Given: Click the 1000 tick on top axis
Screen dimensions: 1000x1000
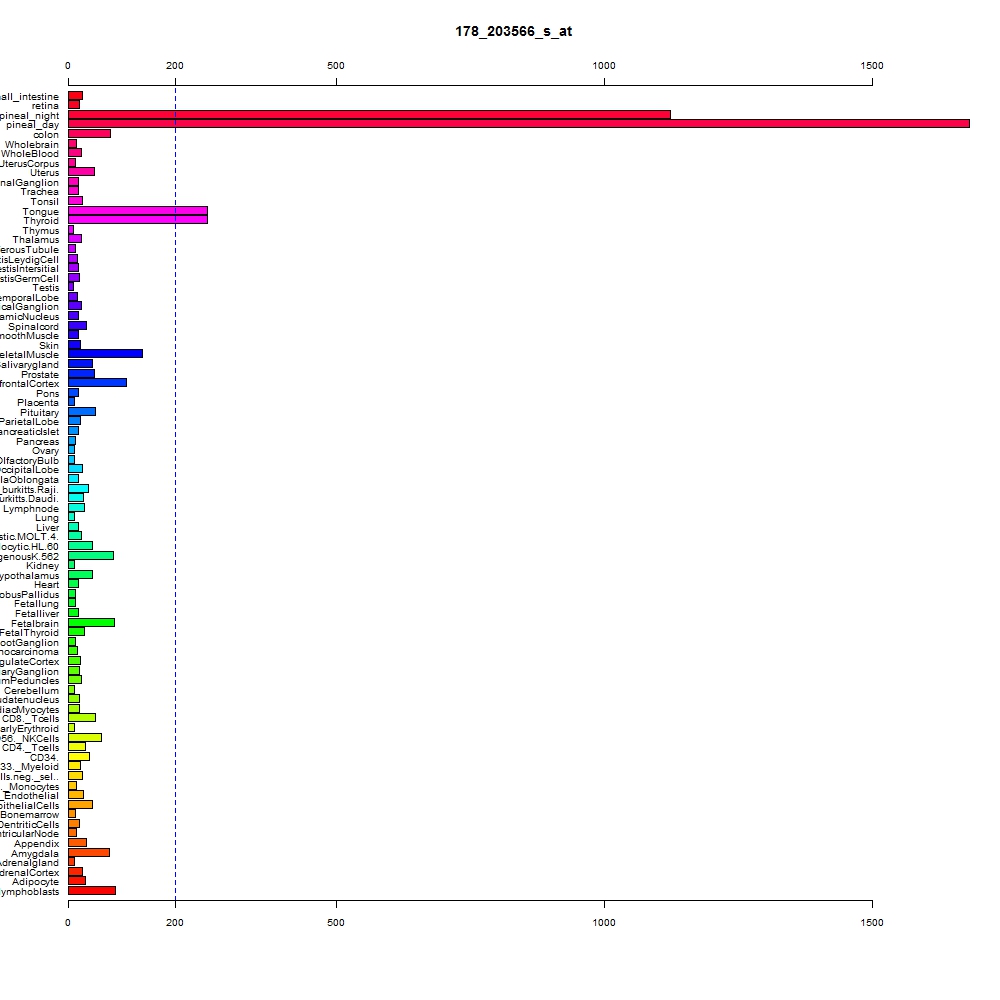Looking at the screenshot, I should point(604,66).
